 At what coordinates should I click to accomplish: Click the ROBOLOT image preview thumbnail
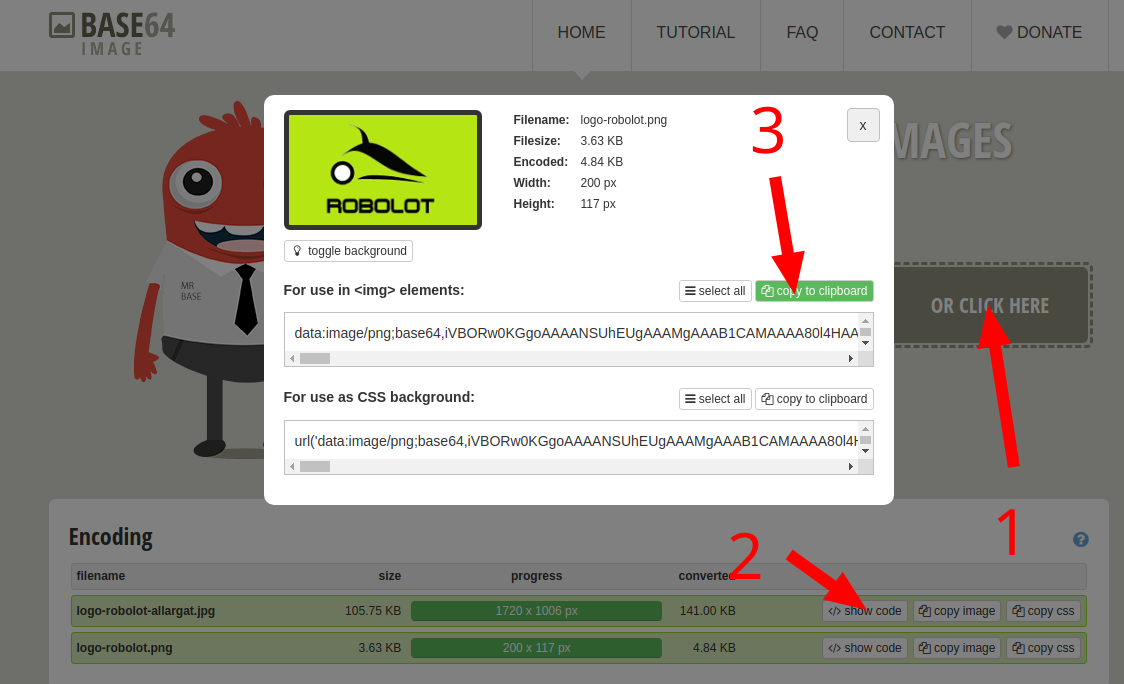(x=382, y=169)
